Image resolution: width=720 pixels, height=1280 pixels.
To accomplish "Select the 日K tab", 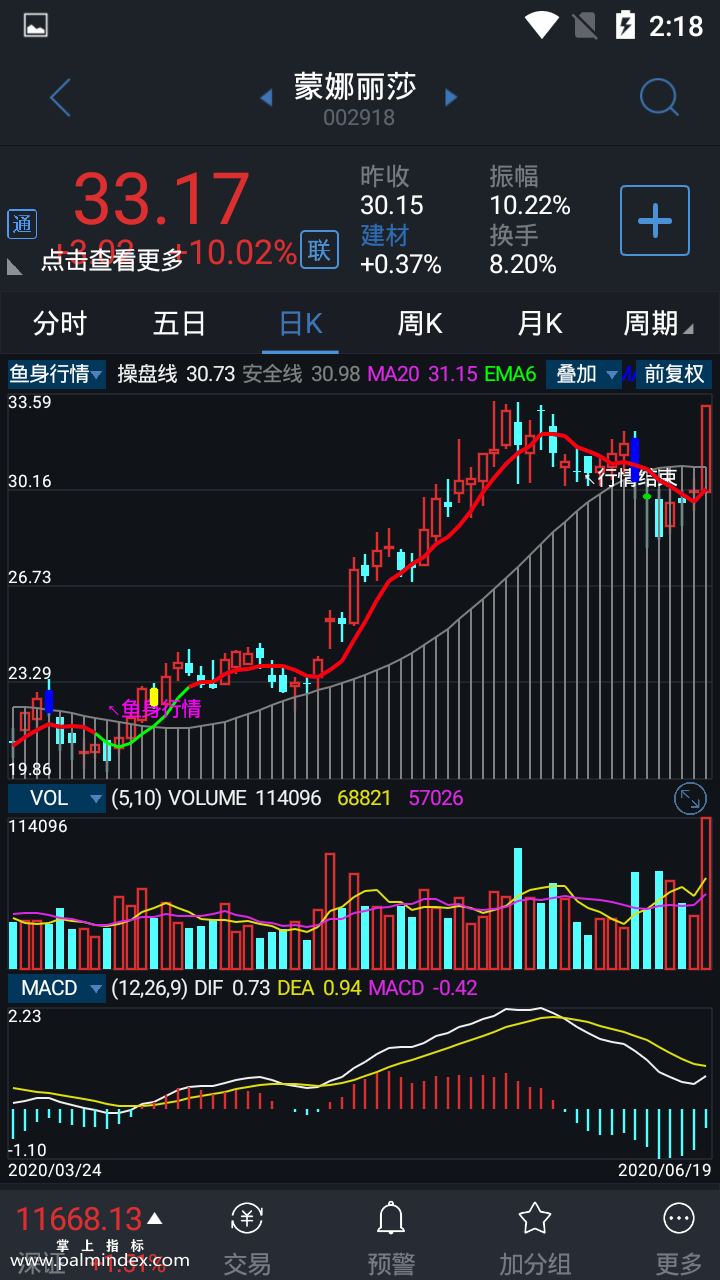I will point(301,324).
